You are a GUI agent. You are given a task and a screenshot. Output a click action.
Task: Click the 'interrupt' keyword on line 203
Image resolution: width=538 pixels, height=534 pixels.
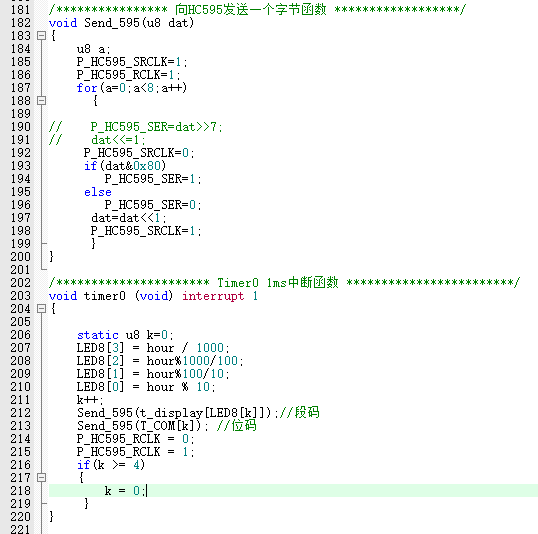(x=213, y=296)
